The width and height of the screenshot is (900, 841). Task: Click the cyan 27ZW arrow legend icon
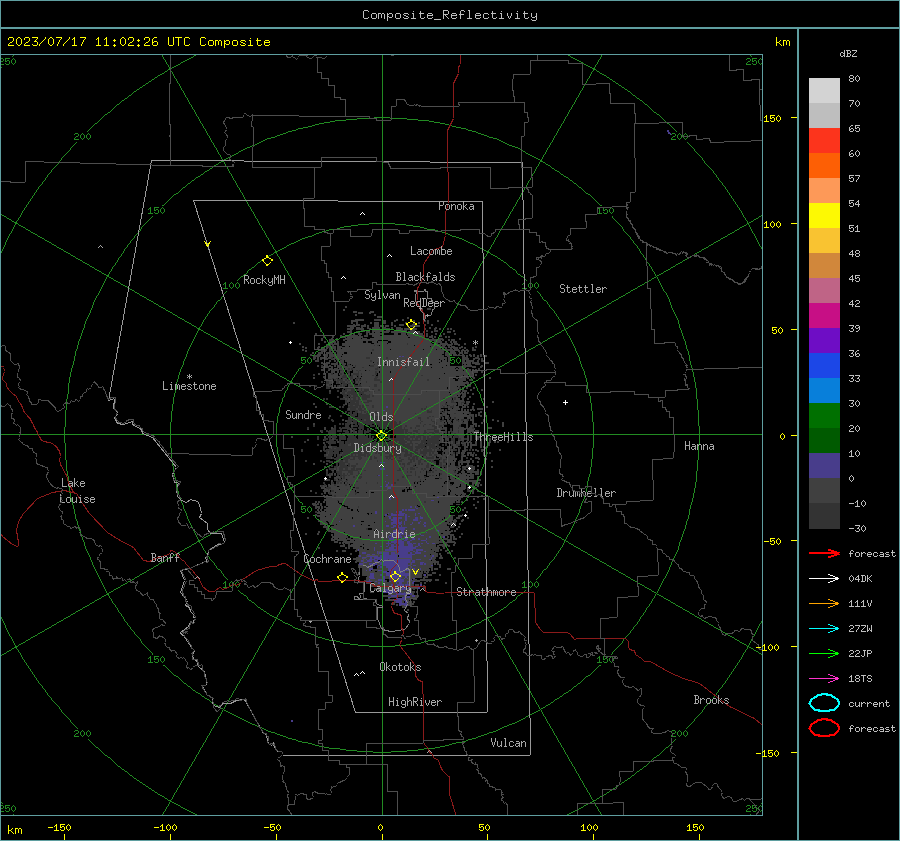[824, 629]
